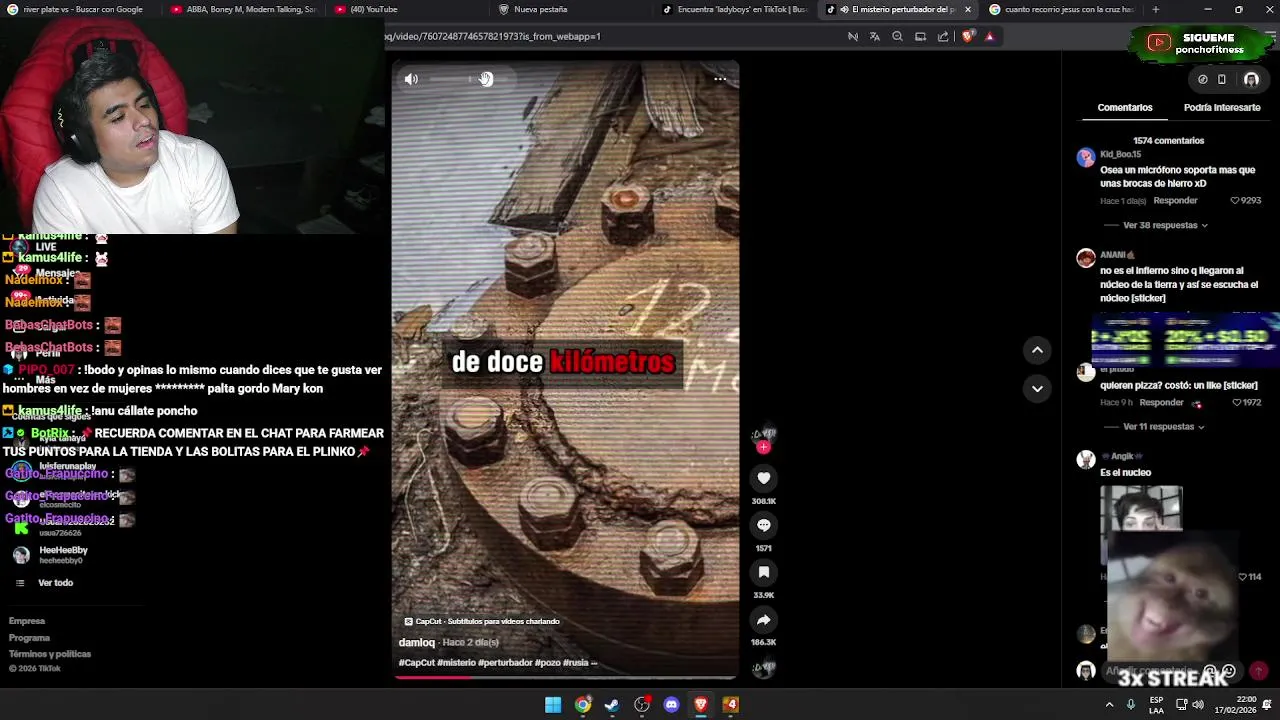This screenshot has height=720, width=1280.
Task: Open Kid_Boo.15's profile name
Action: (1120, 155)
